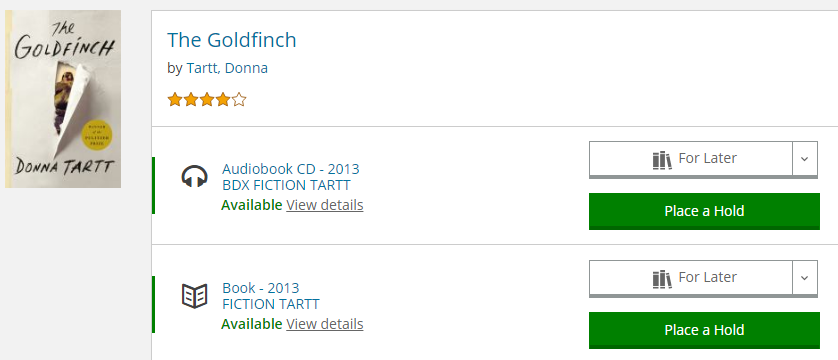Click the second orange rating star
This screenshot has width=838, height=360.
pyautogui.click(x=191, y=99)
